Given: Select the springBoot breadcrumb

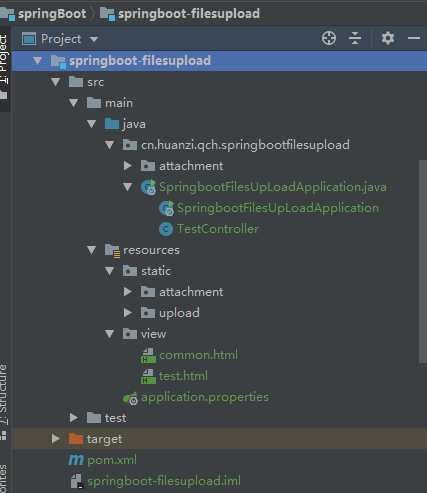Looking at the screenshot, I should click(52, 14).
